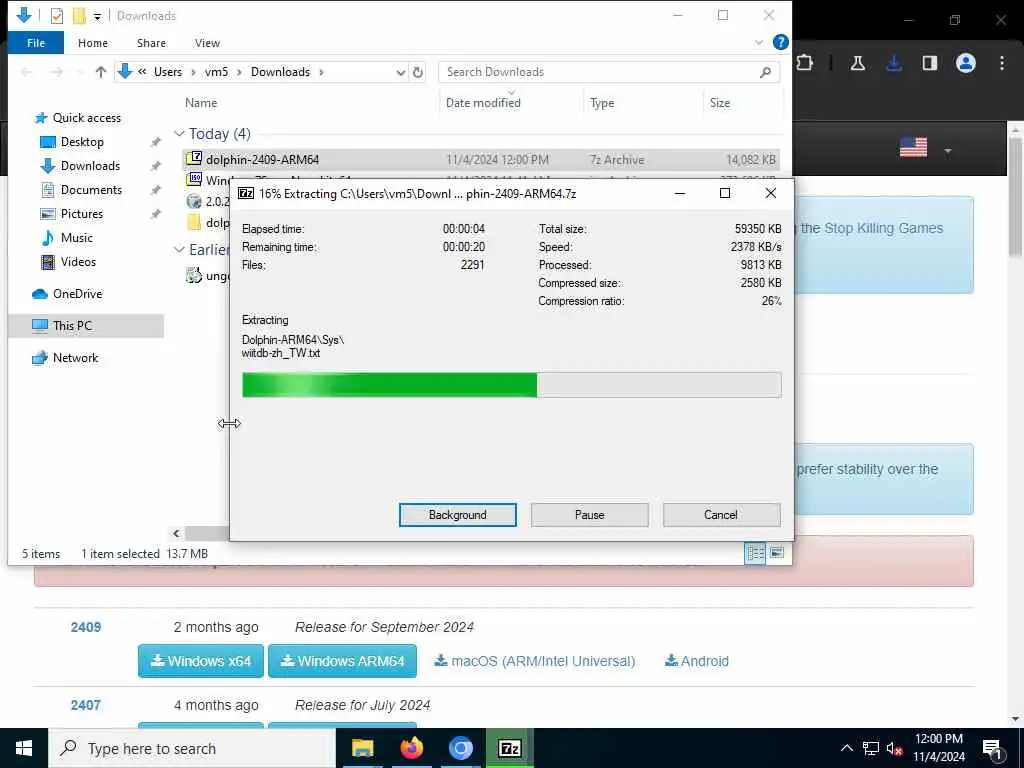Image resolution: width=1024 pixels, height=768 pixels.
Task: Open Downloads in navigation pane
Action: click(90, 166)
